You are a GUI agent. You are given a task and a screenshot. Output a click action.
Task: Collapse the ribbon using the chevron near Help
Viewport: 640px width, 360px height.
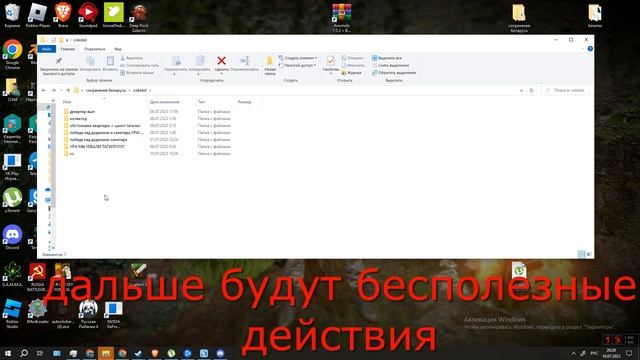[582, 49]
